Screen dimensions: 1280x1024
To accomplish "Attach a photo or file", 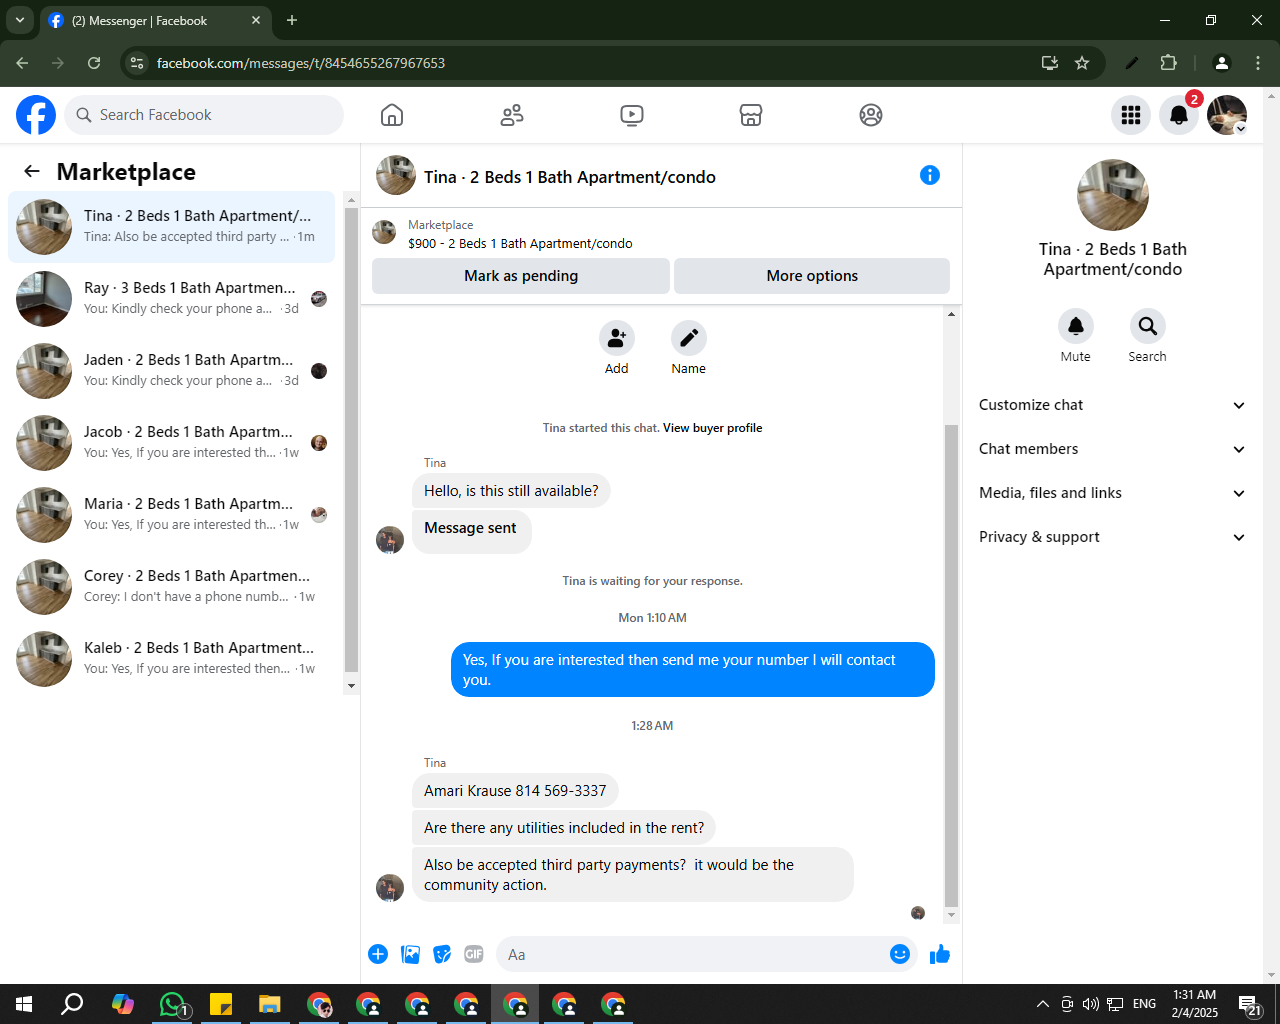I will (410, 954).
